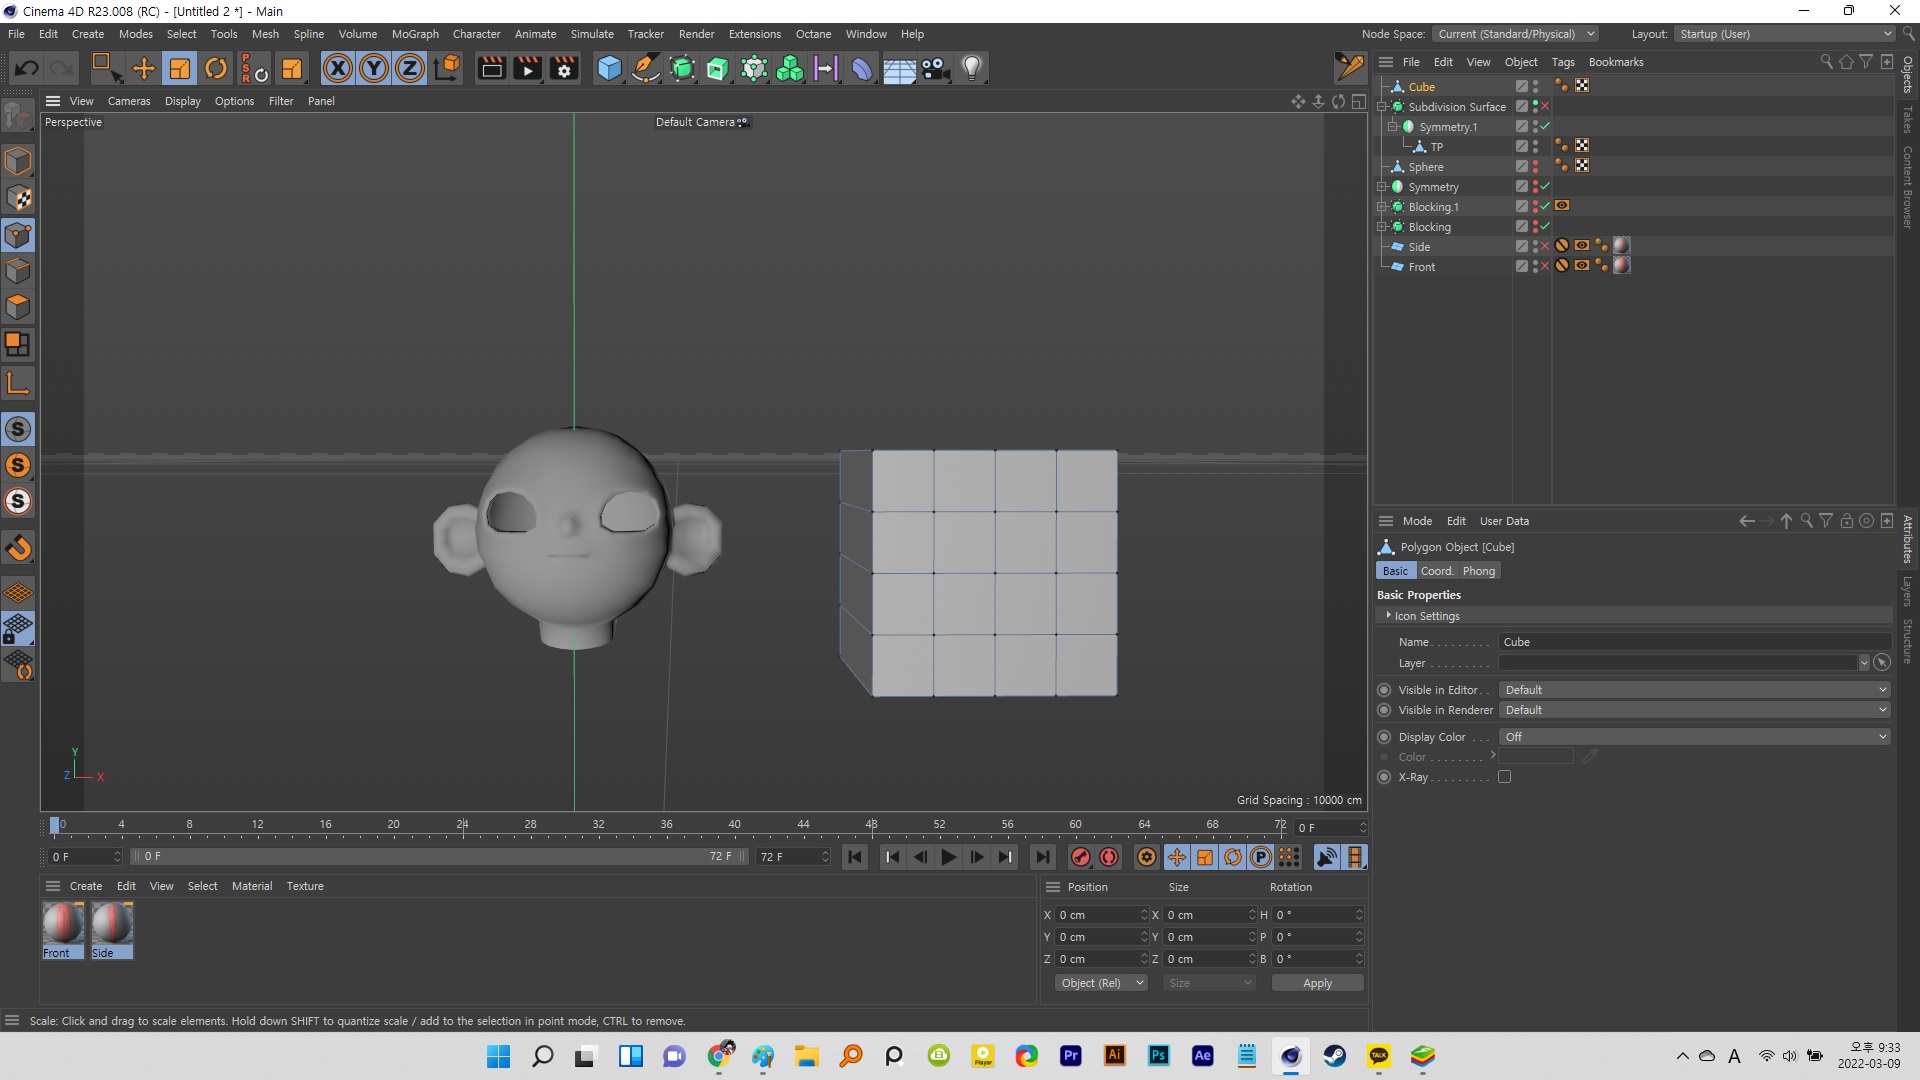The height and width of the screenshot is (1080, 1920).
Task: Click the Floor grid icon
Action: 899,68
